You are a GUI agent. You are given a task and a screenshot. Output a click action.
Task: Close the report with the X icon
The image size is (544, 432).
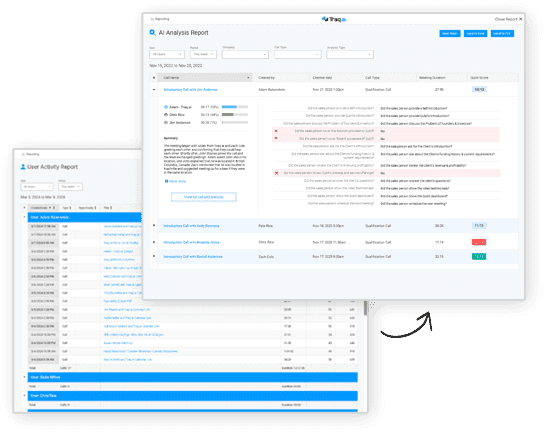click(x=520, y=19)
